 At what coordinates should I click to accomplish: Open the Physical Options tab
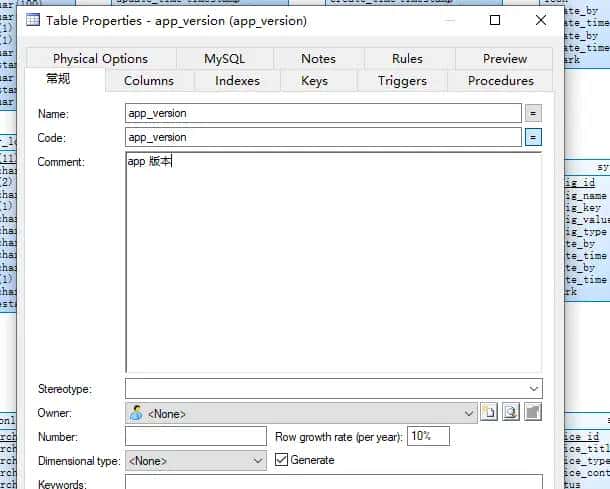pos(100,59)
